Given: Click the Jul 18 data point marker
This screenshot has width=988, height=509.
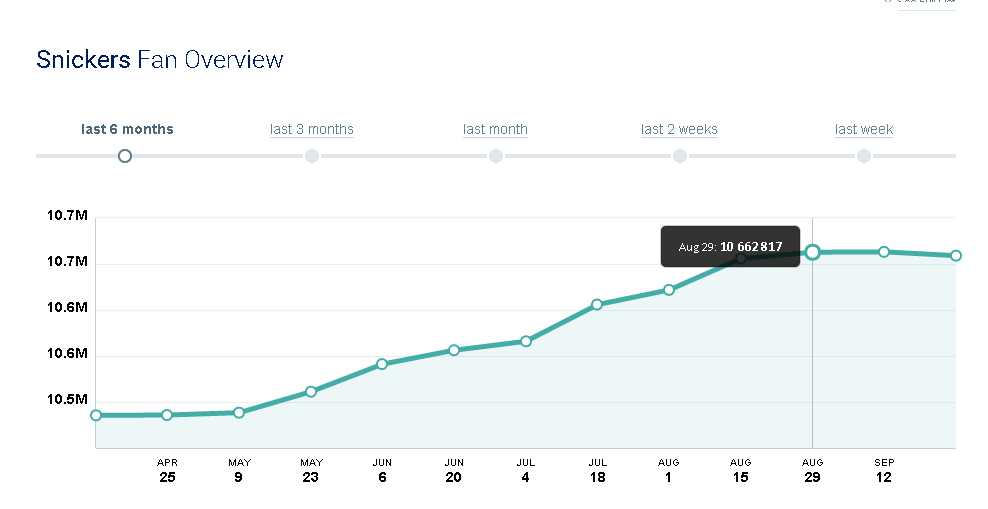Looking at the screenshot, I should (x=597, y=304).
